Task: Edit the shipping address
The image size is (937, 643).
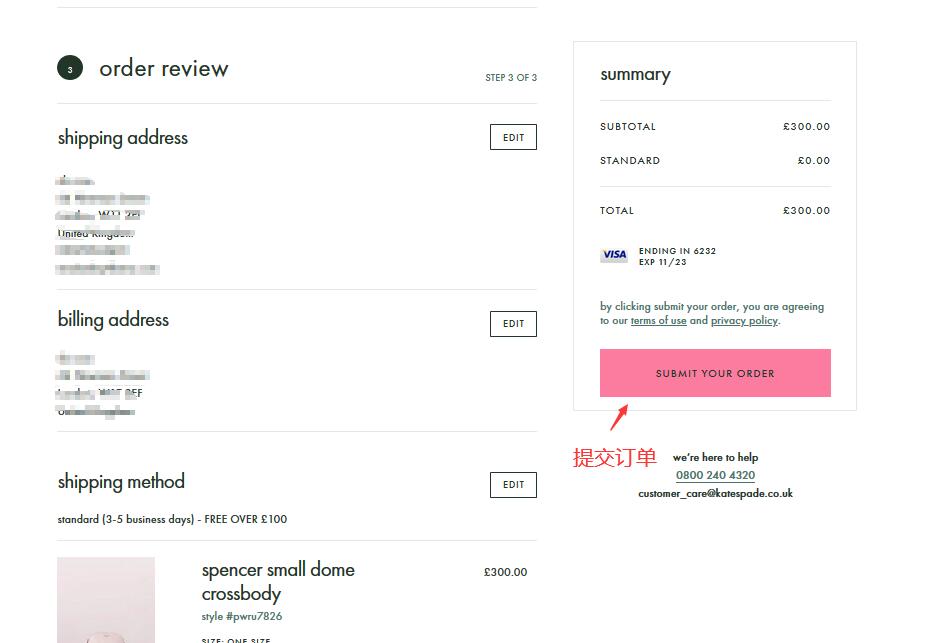Action: (x=513, y=137)
